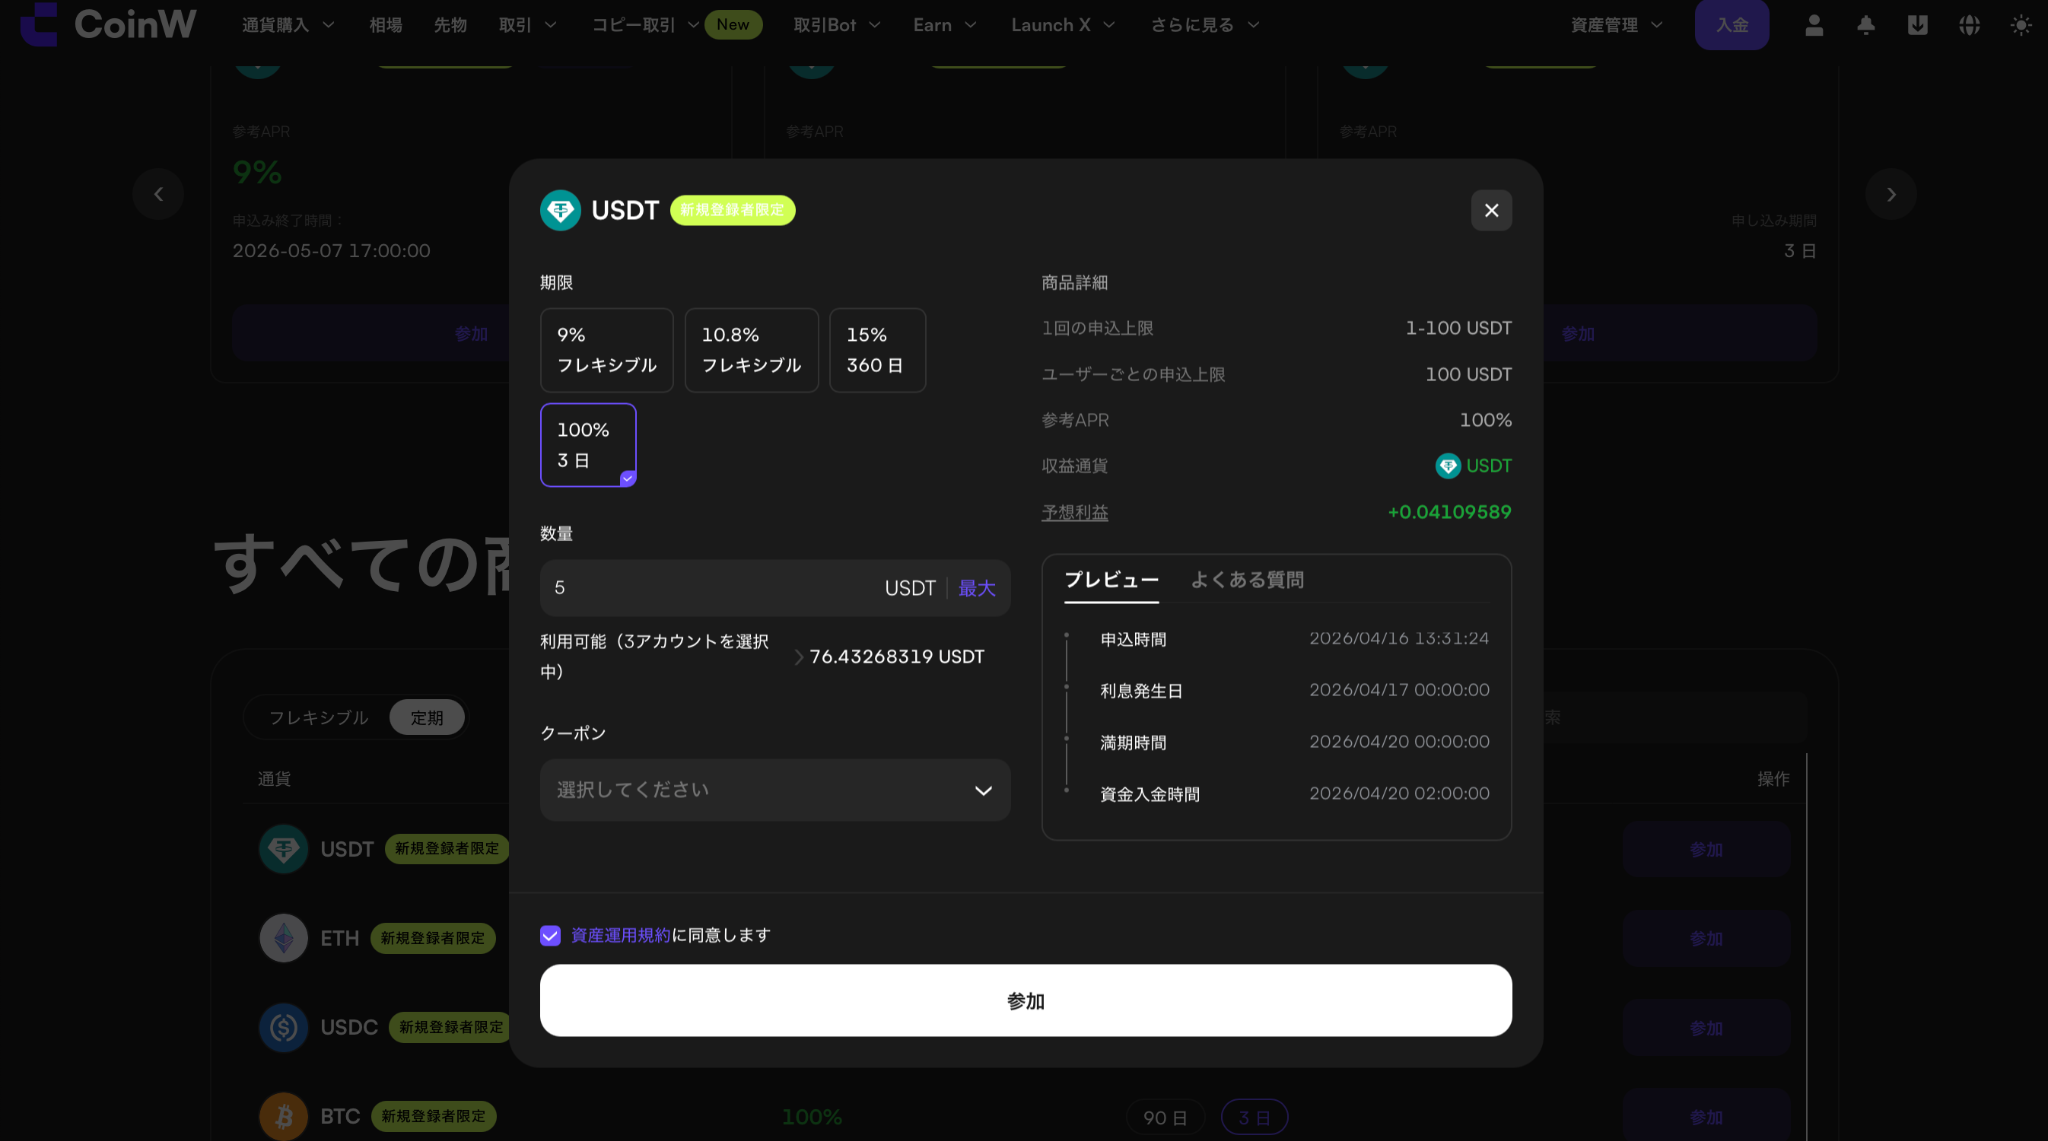Close the USDT subscription dialog
The width and height of the screenshot is (2048, 1141).
point(1491,210)
